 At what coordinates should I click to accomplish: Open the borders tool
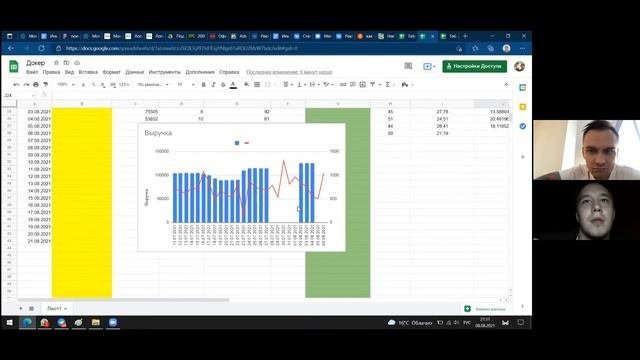(257, 84)
